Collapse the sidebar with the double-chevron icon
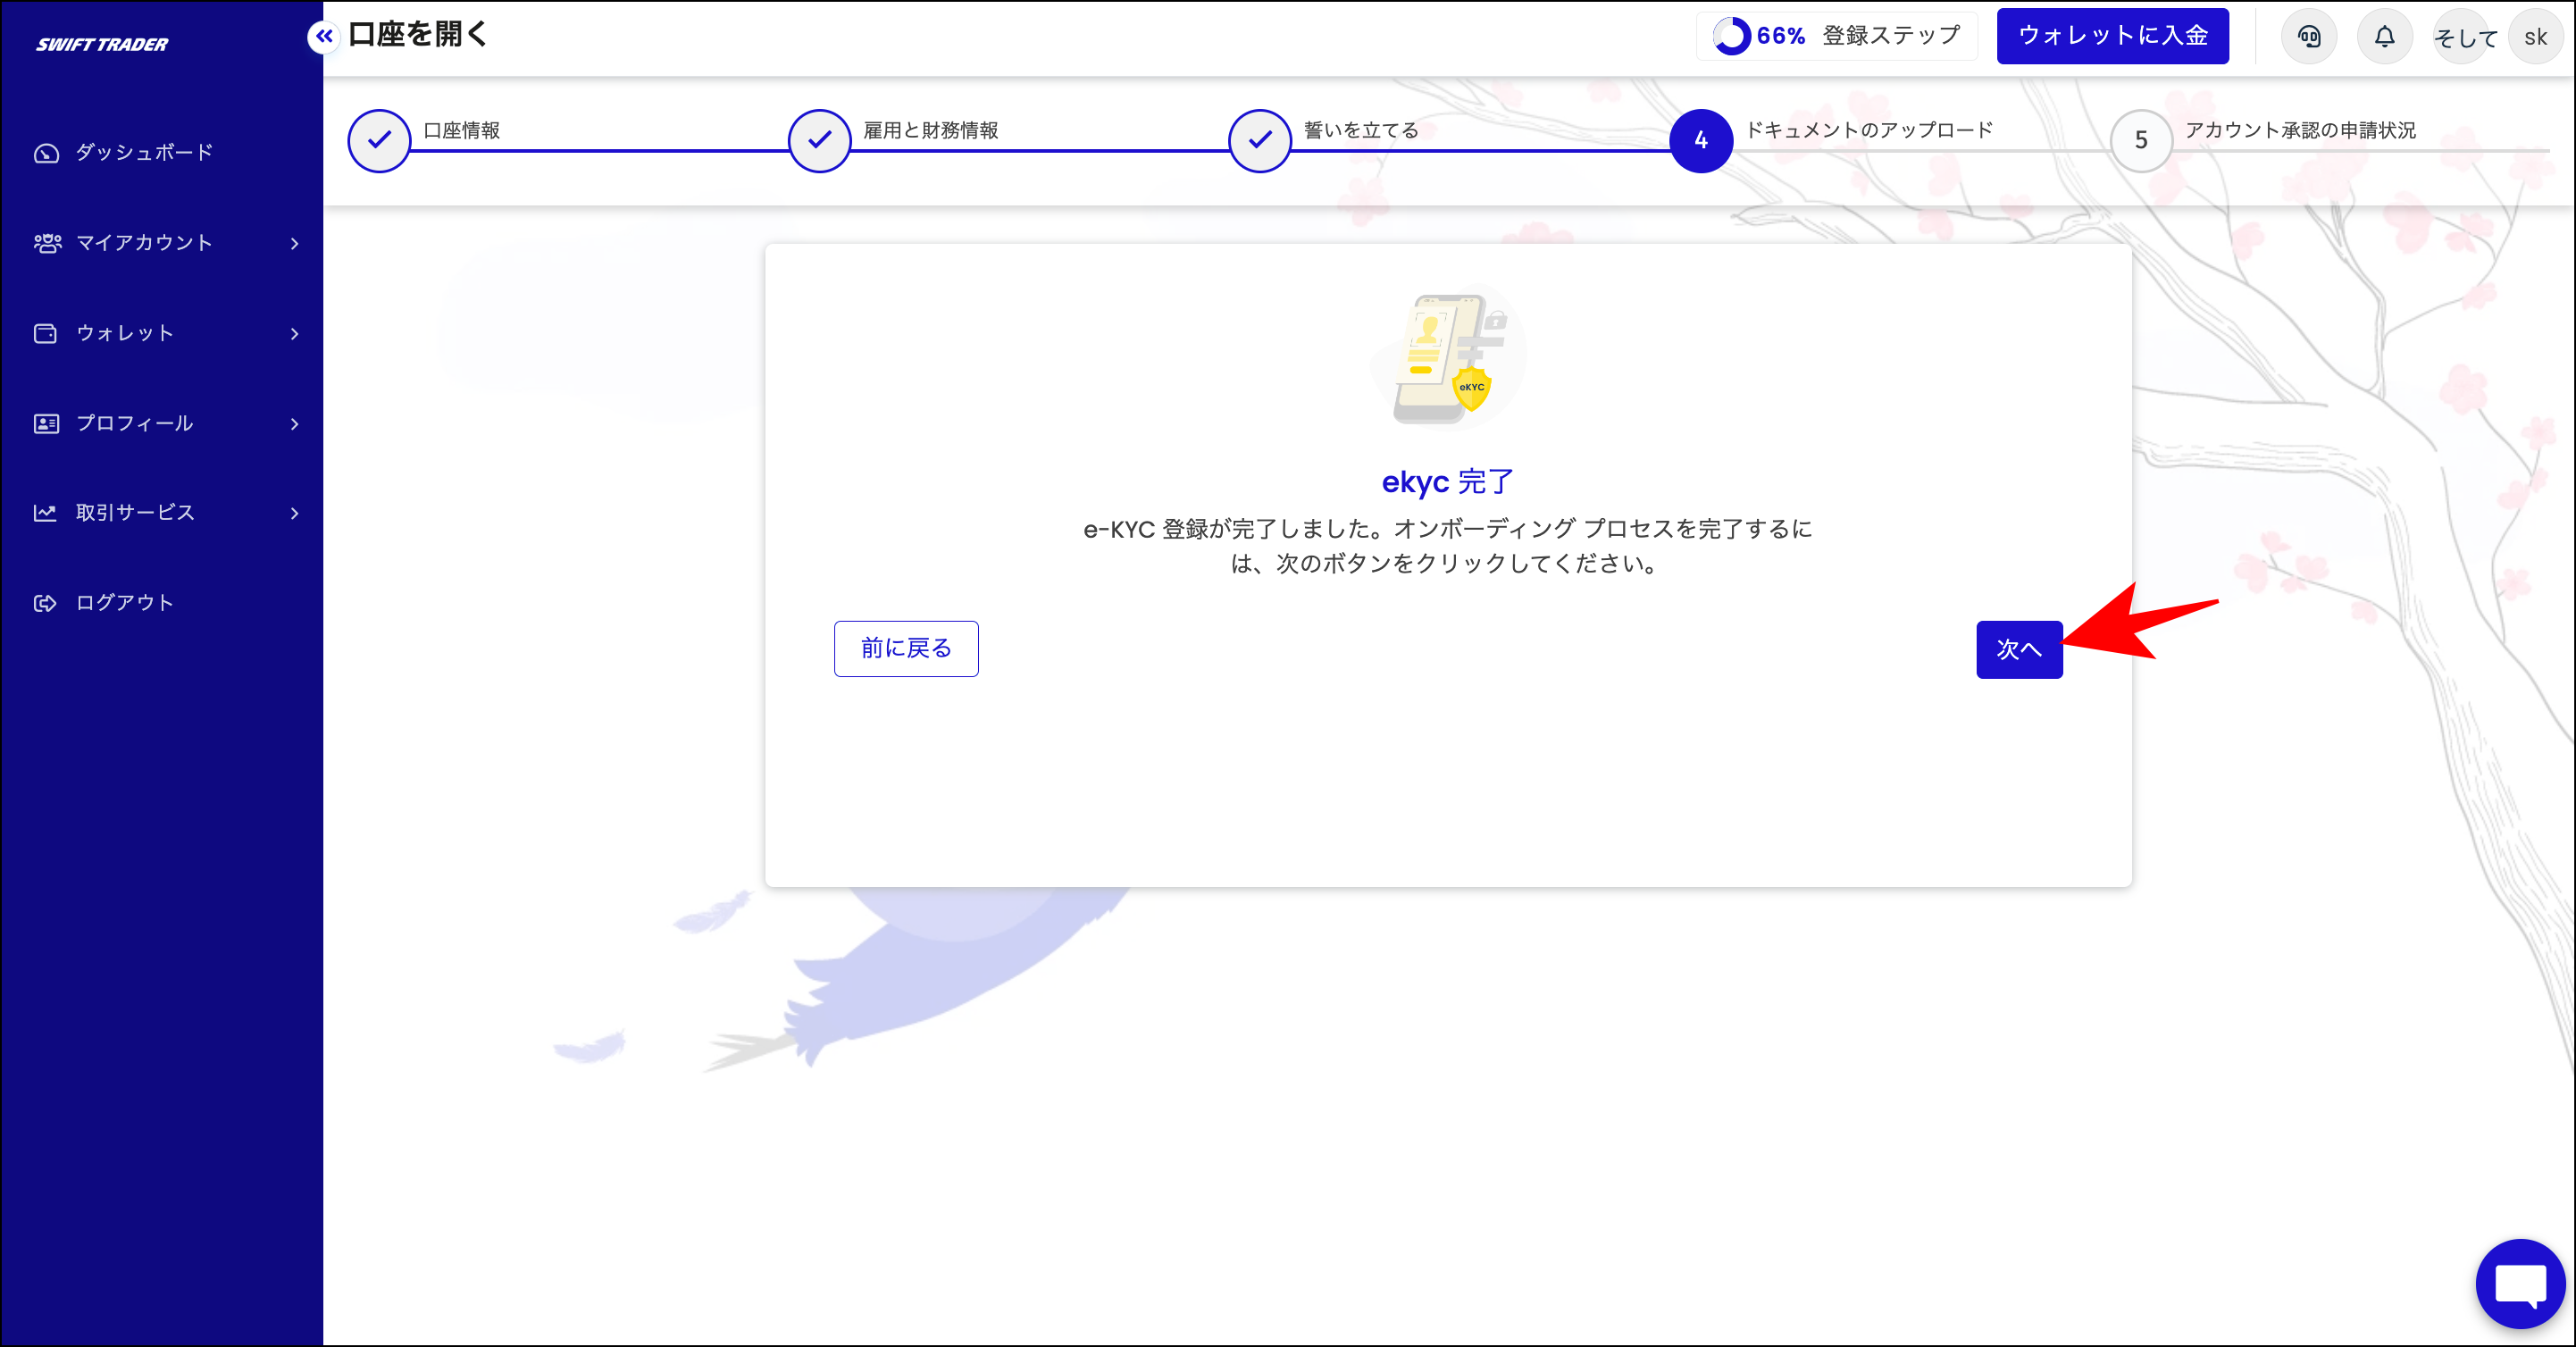Image resolution: width=2576 pixels, height=1347 pixels. pos(323,37)
